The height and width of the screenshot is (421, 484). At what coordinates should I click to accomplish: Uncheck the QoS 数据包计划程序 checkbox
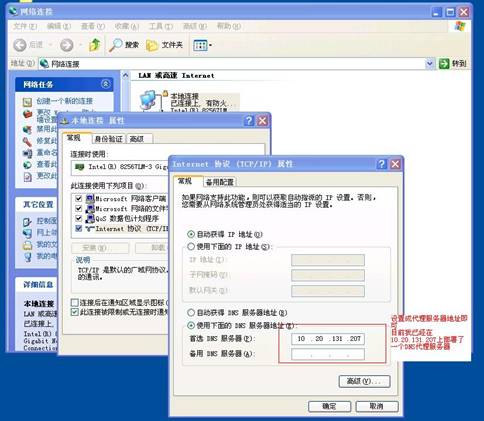(x=79, y=218)
